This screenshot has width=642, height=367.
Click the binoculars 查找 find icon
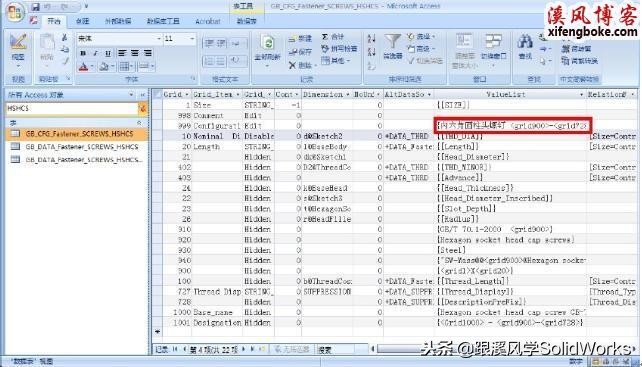pyautogui.click(x=525, y=46)
